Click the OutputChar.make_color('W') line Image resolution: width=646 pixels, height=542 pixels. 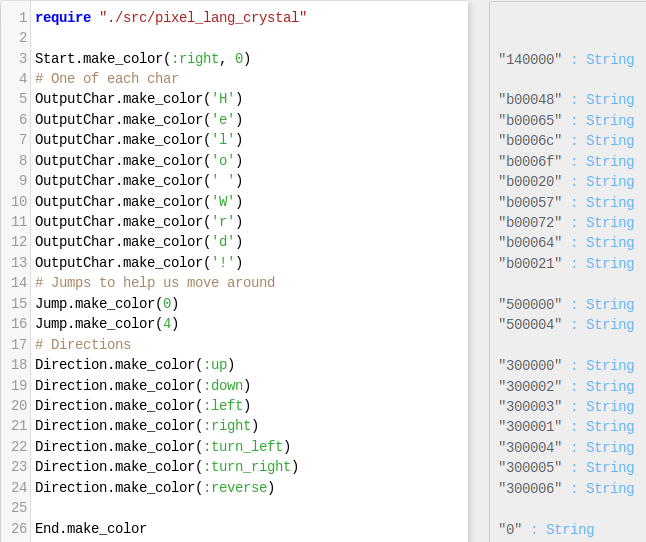tap(138, 201)
